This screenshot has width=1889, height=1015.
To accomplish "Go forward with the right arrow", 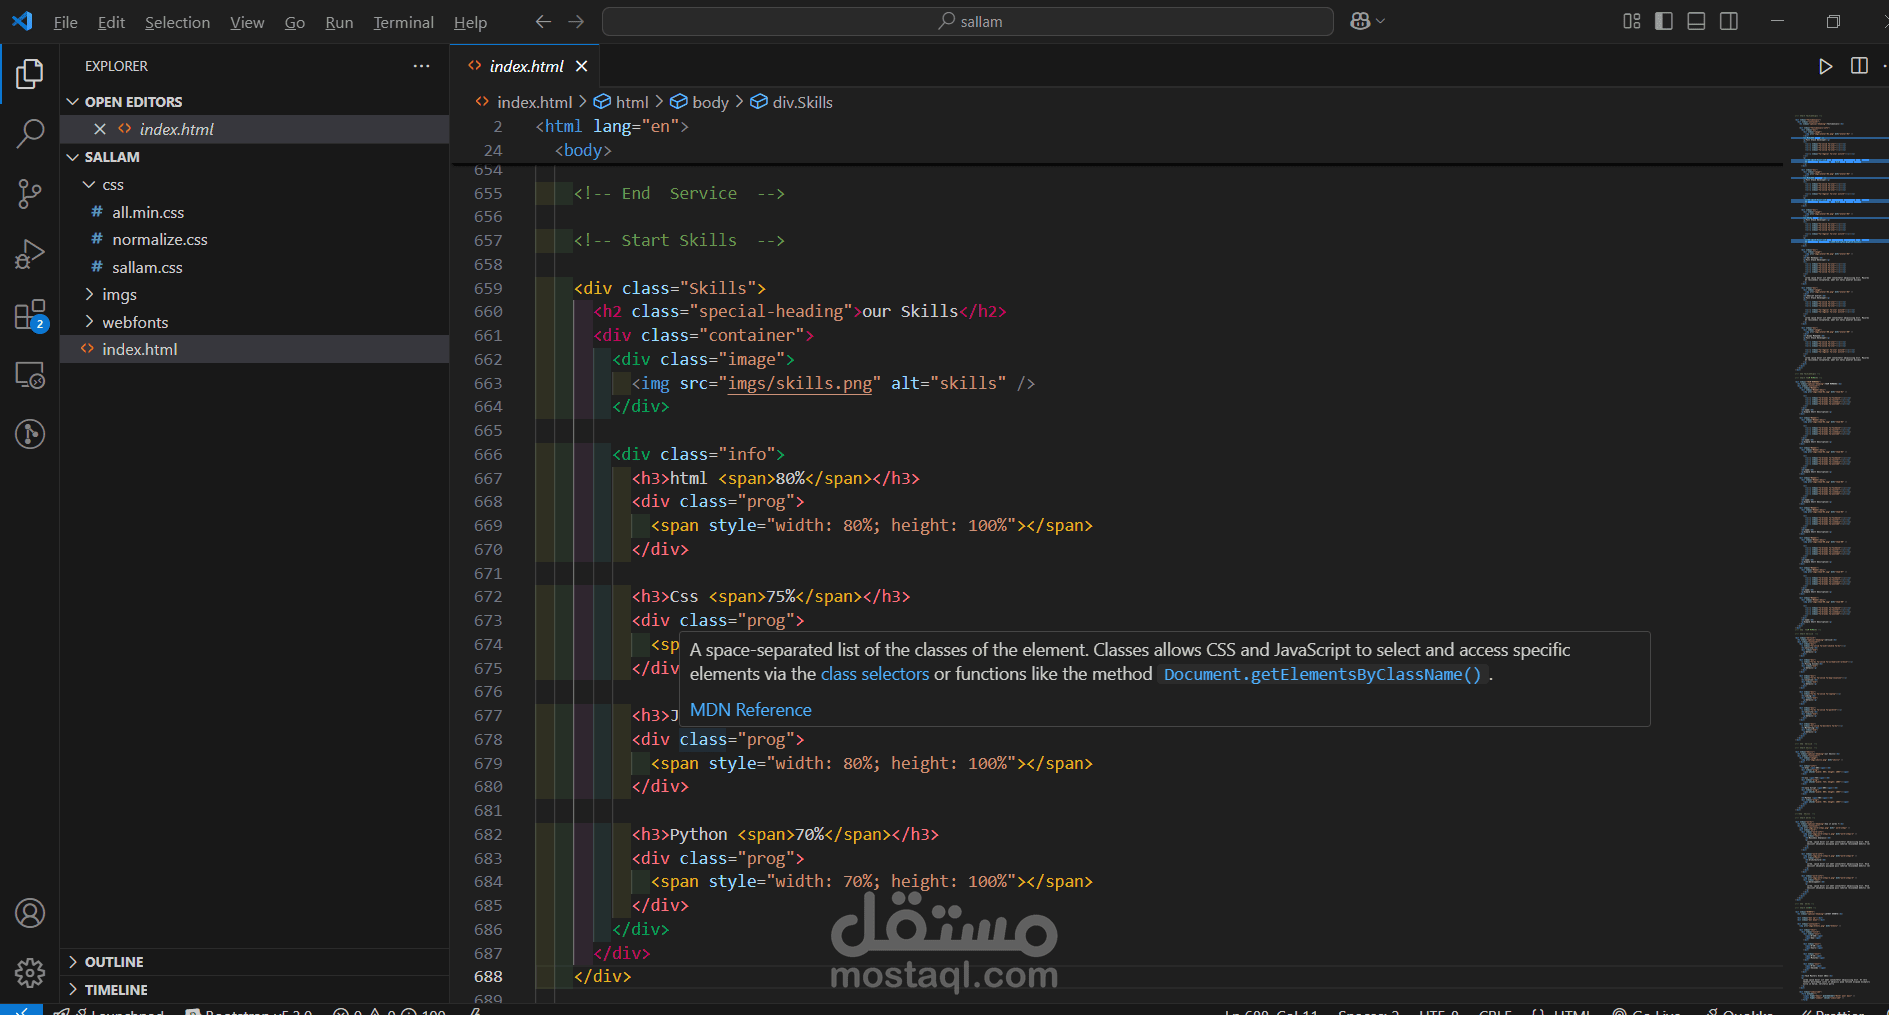I will tap(576, 21).
